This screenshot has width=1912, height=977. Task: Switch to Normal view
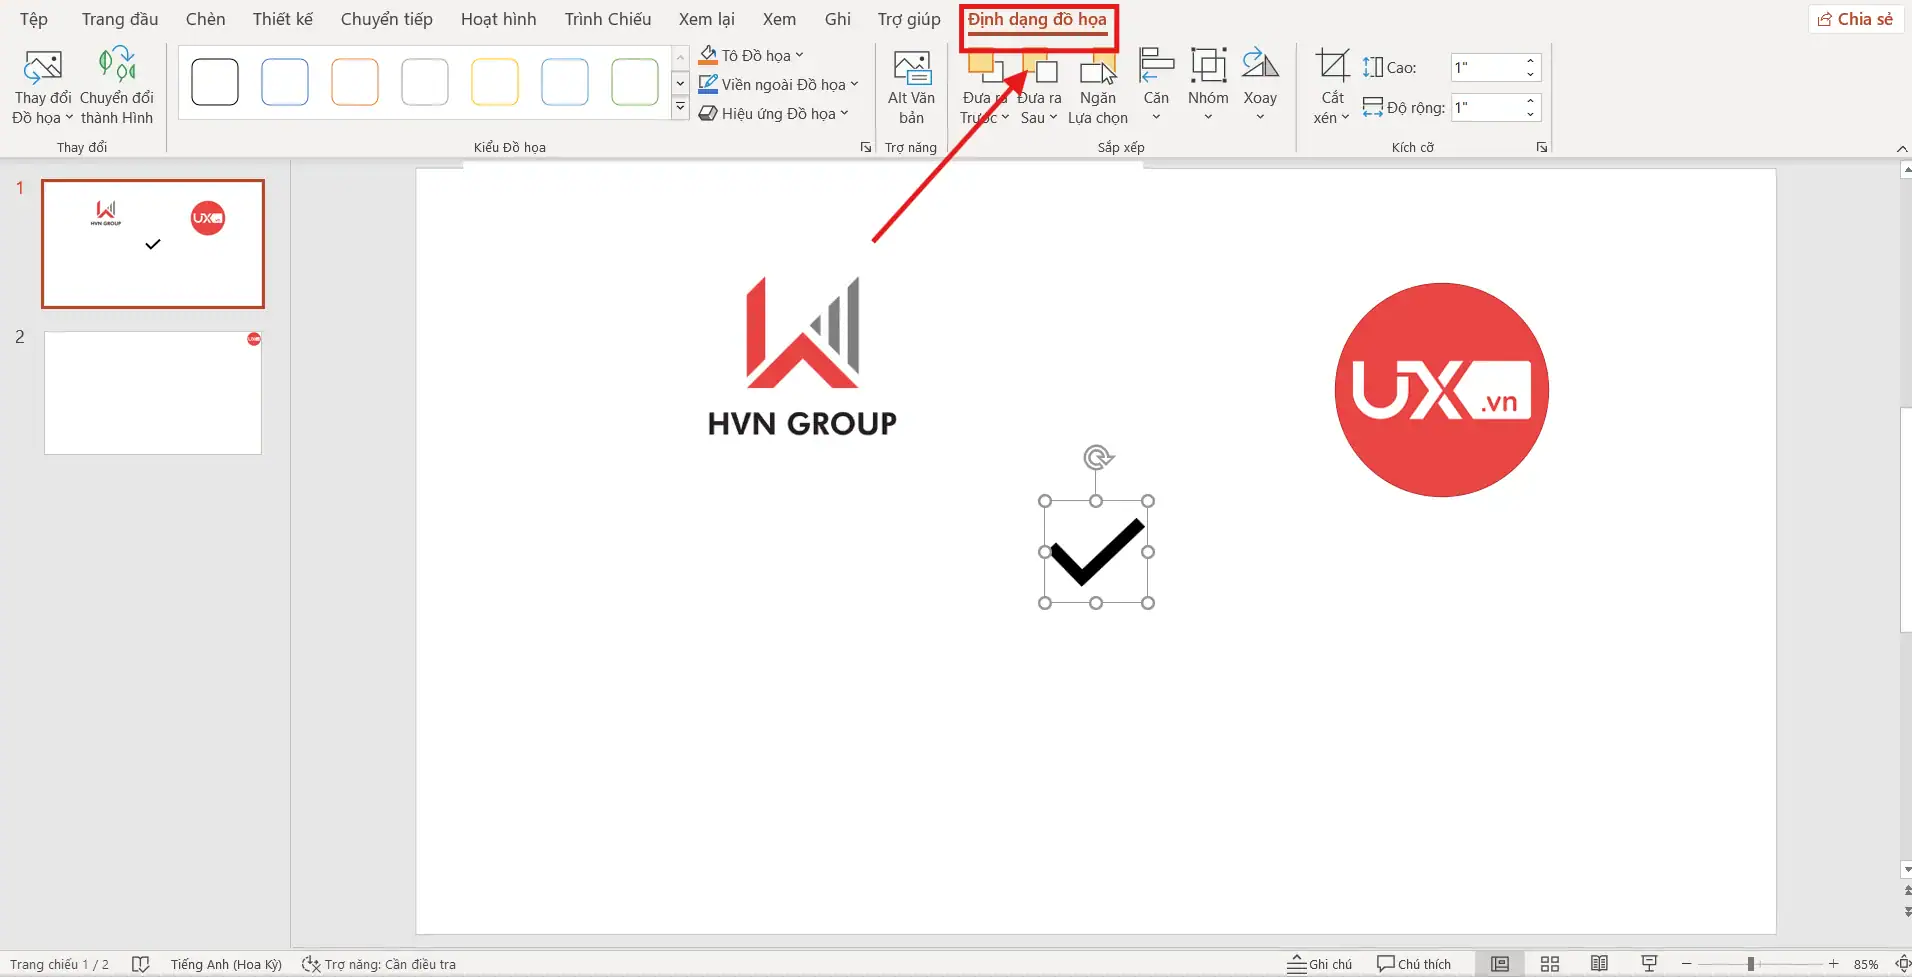click(x=1500, y=964)
